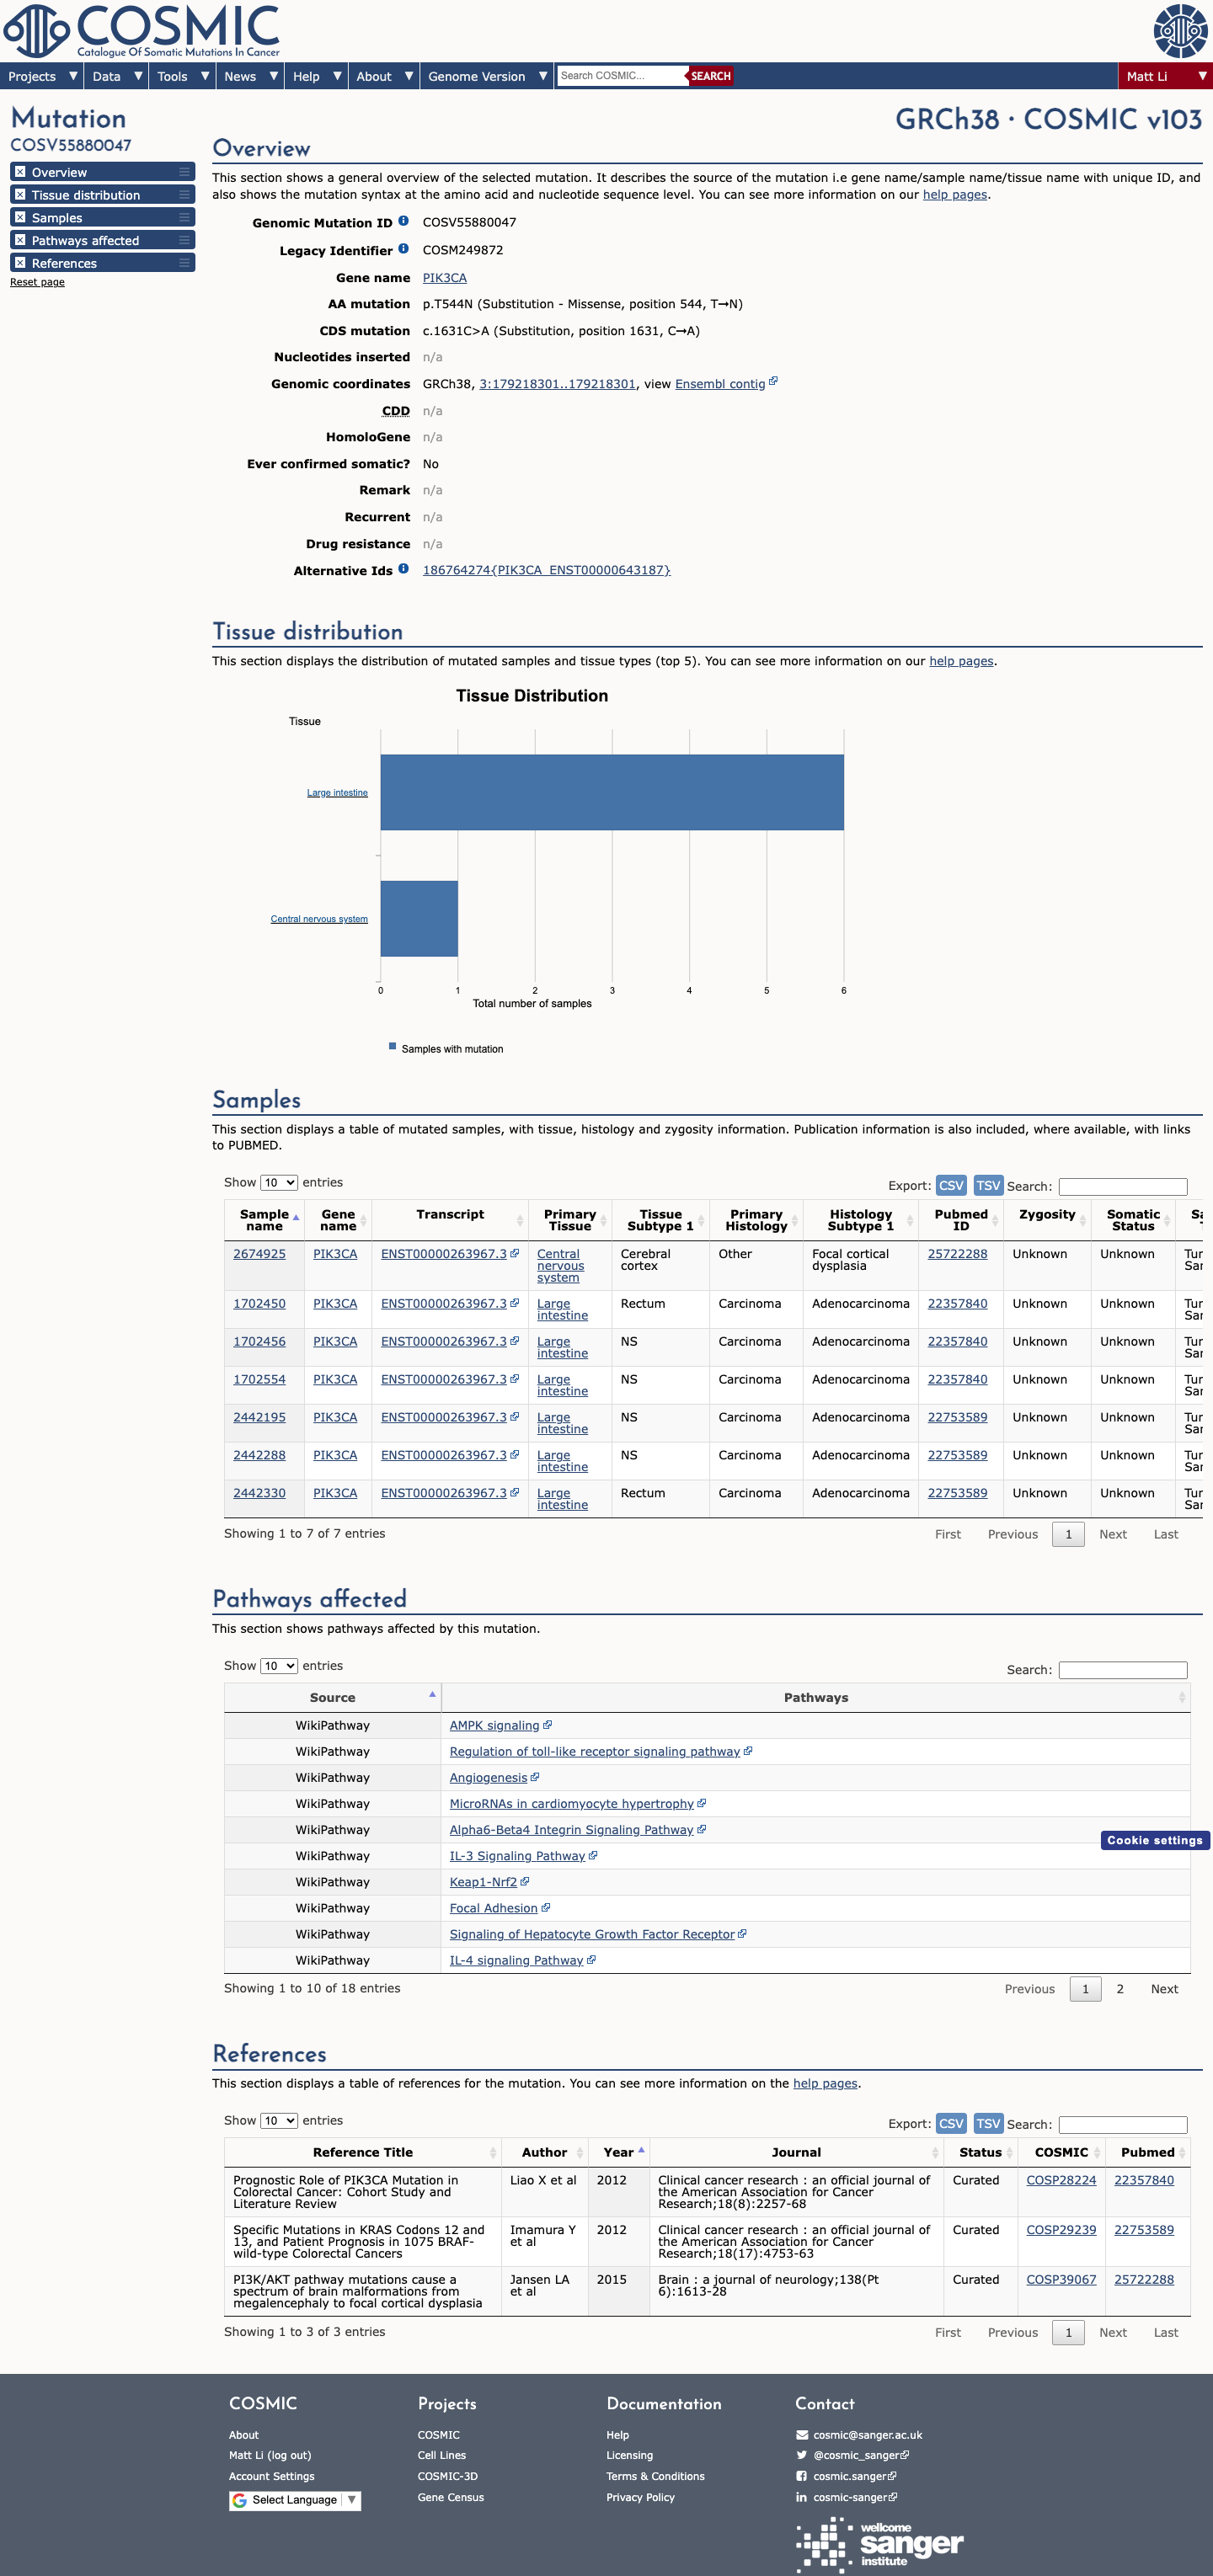This screenshot has height=2576, width=1213.
Task: Open COSP28224 in the References table
Action: pos(1061,2180)
